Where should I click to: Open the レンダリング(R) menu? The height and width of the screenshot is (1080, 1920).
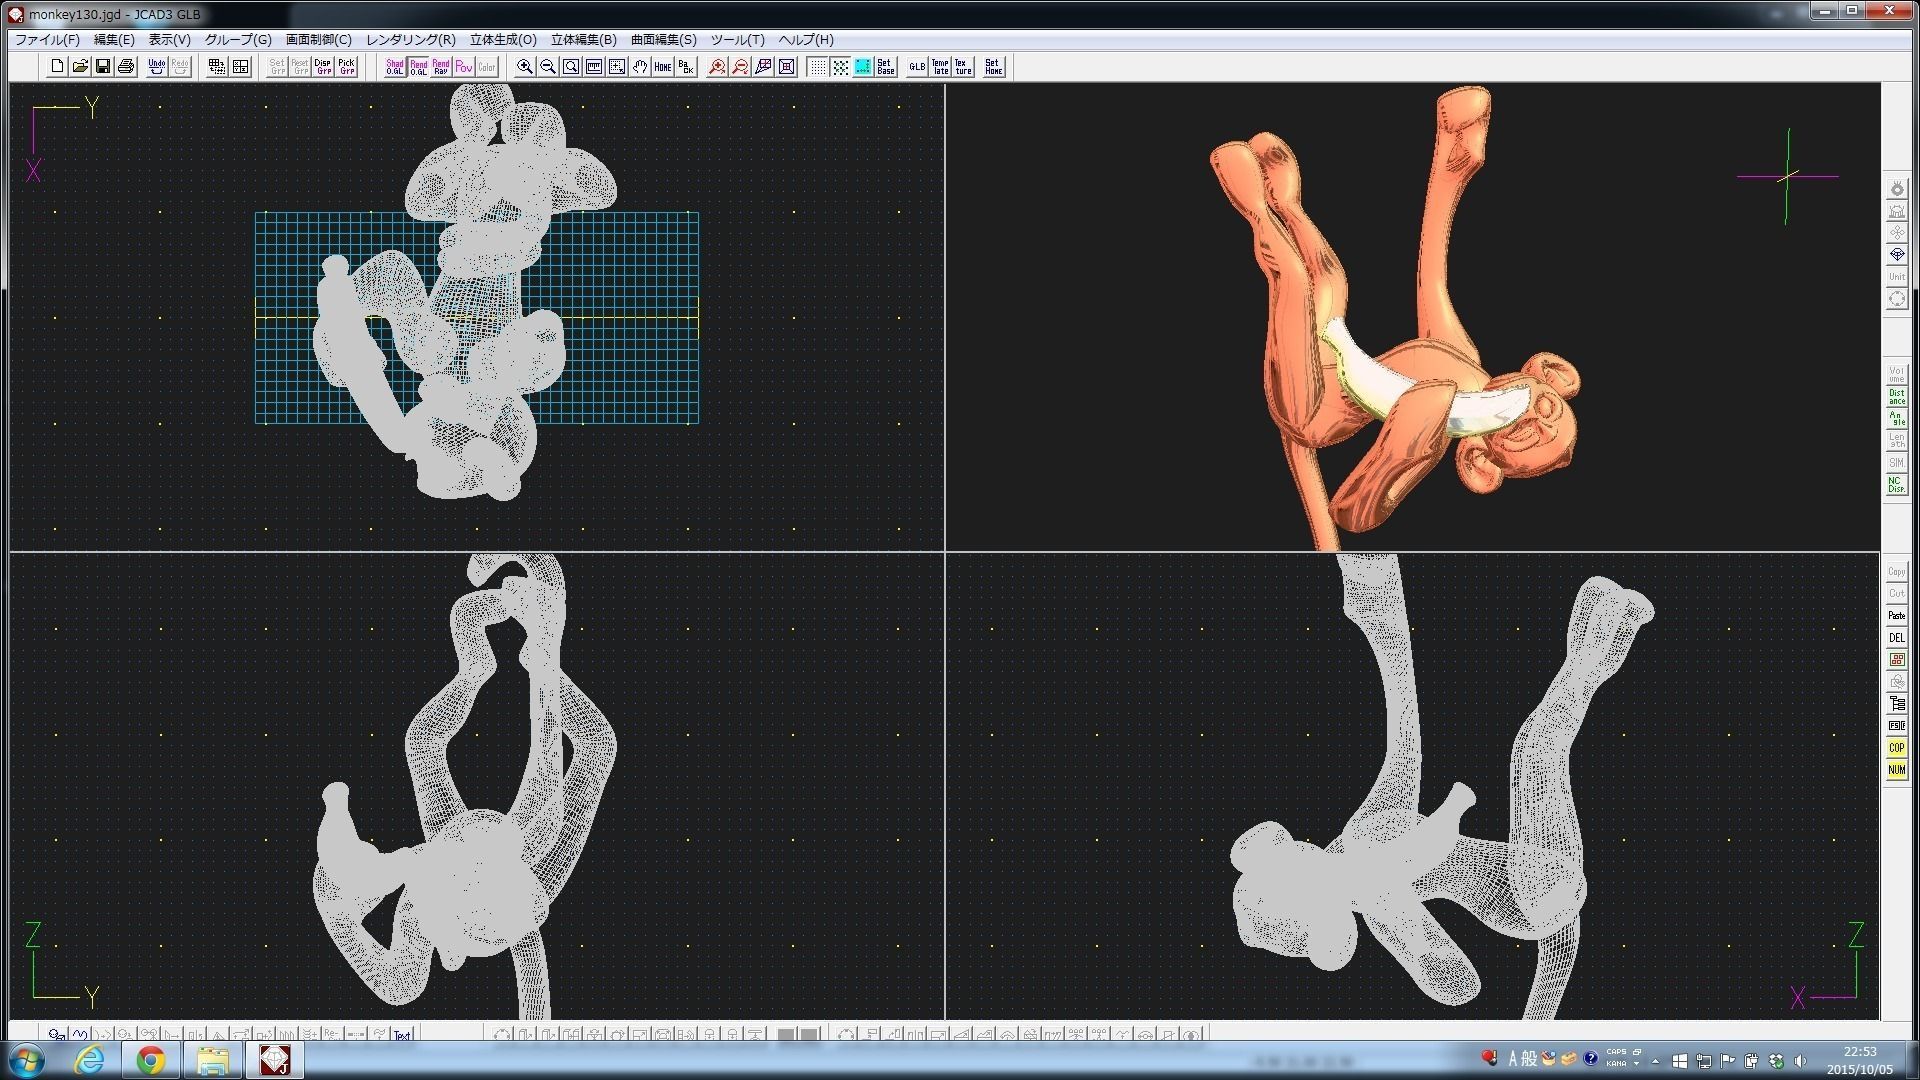[x=411, y=40]
